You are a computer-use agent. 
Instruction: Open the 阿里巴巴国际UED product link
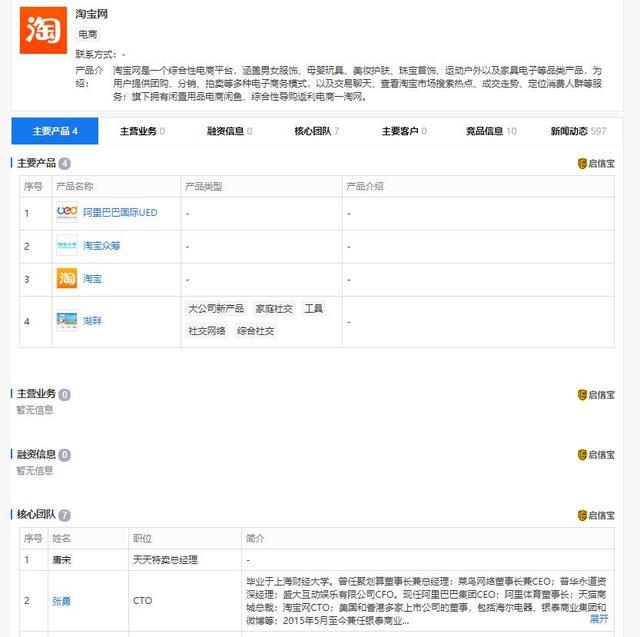click(120, 213)
